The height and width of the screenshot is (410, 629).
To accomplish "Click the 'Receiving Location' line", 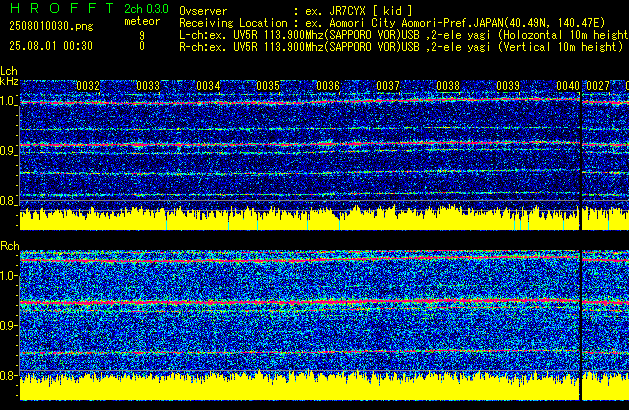I will (392, 23).
